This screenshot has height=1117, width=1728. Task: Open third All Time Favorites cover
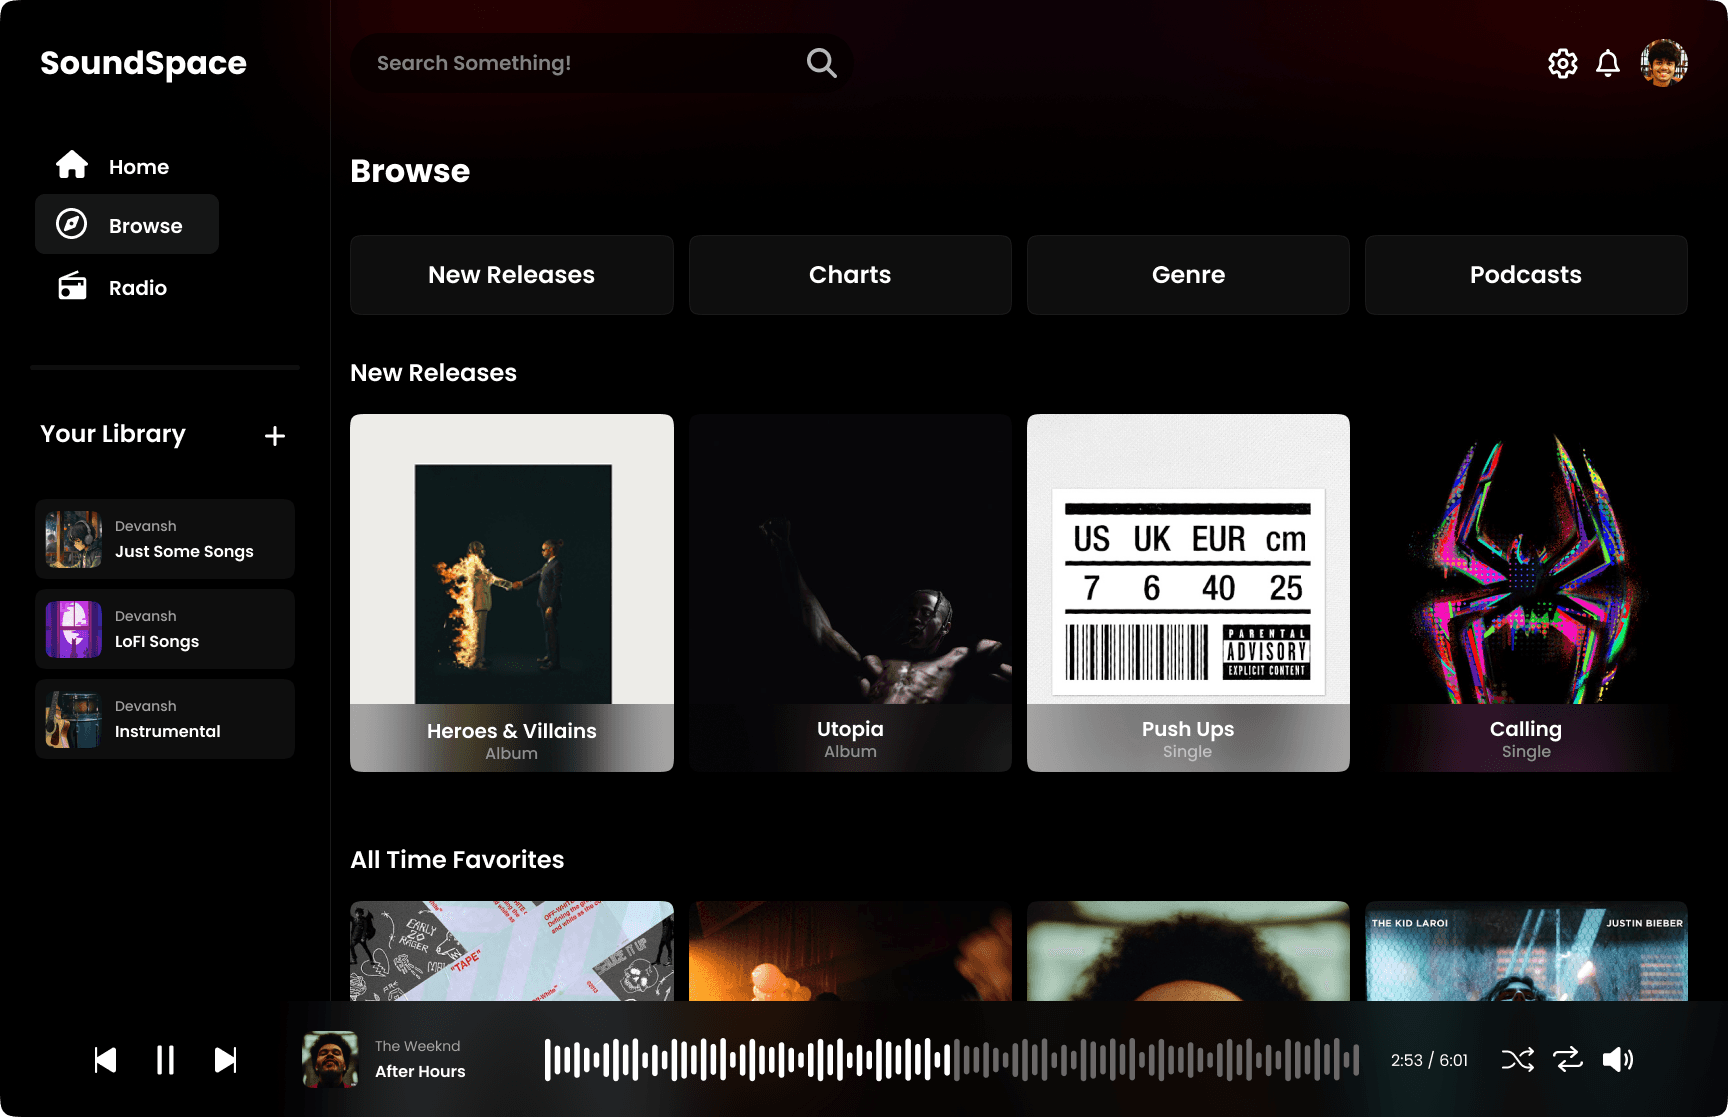[1188, 951]
